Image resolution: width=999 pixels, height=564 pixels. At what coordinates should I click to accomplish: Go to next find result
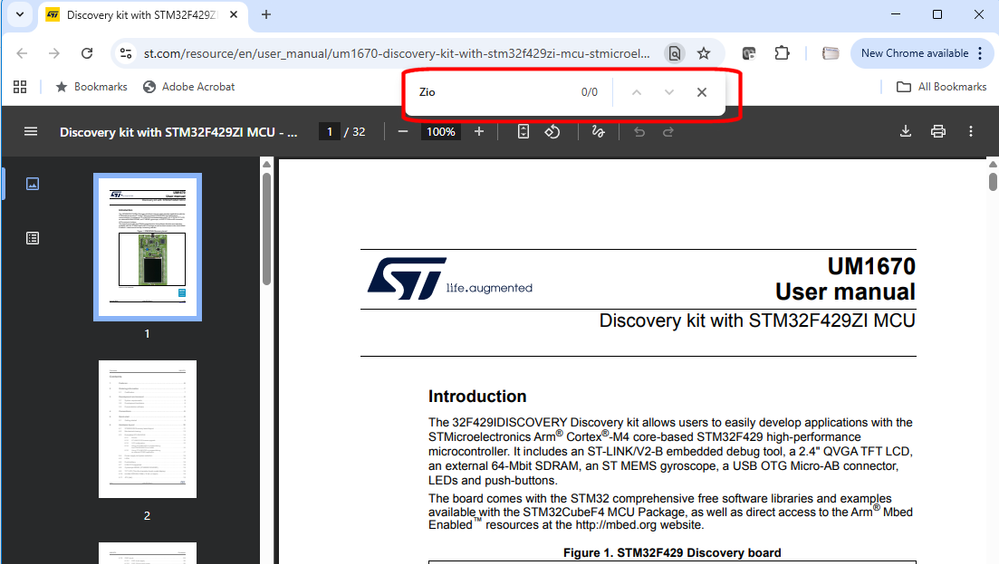click(669, 92)
